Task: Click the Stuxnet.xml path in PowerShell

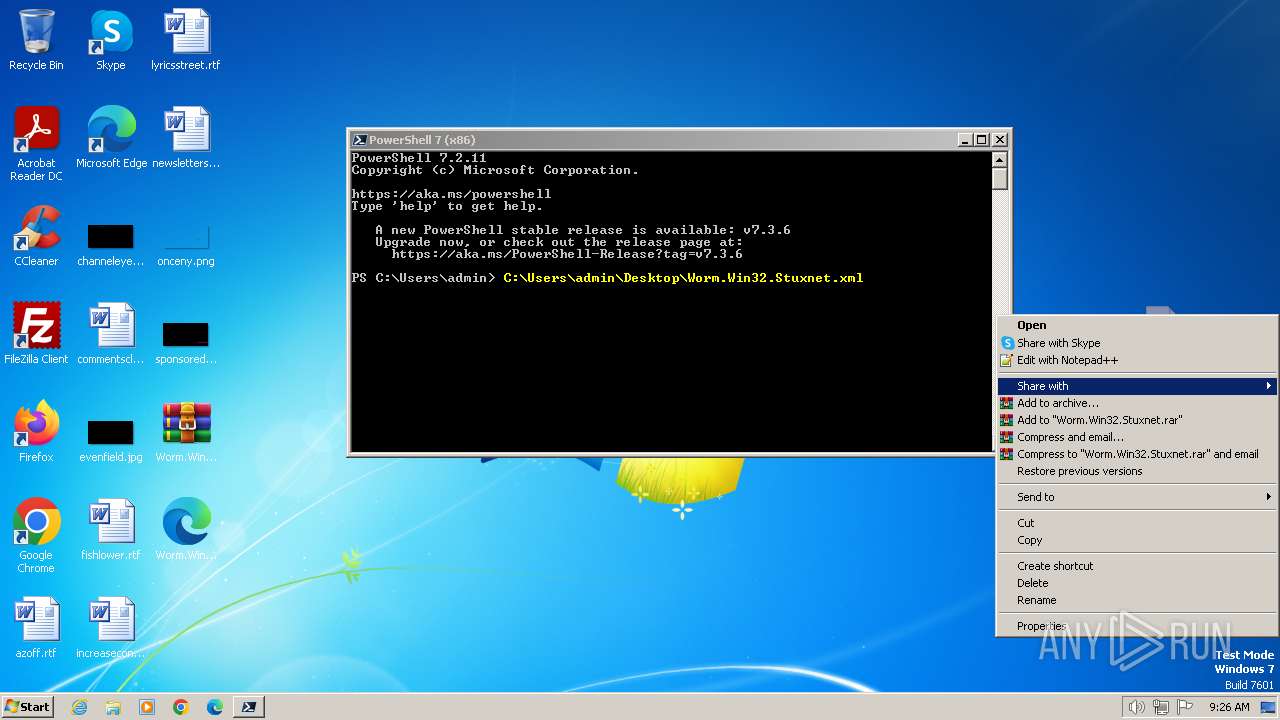Action: pos(683,278)
